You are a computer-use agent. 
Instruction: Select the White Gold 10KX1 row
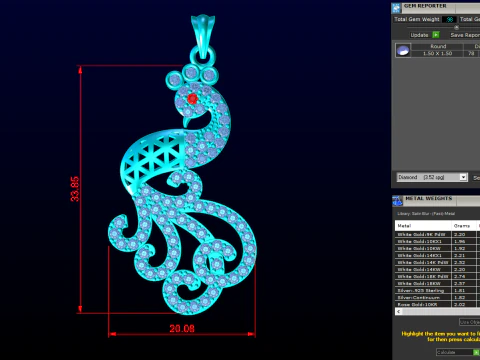436,241
